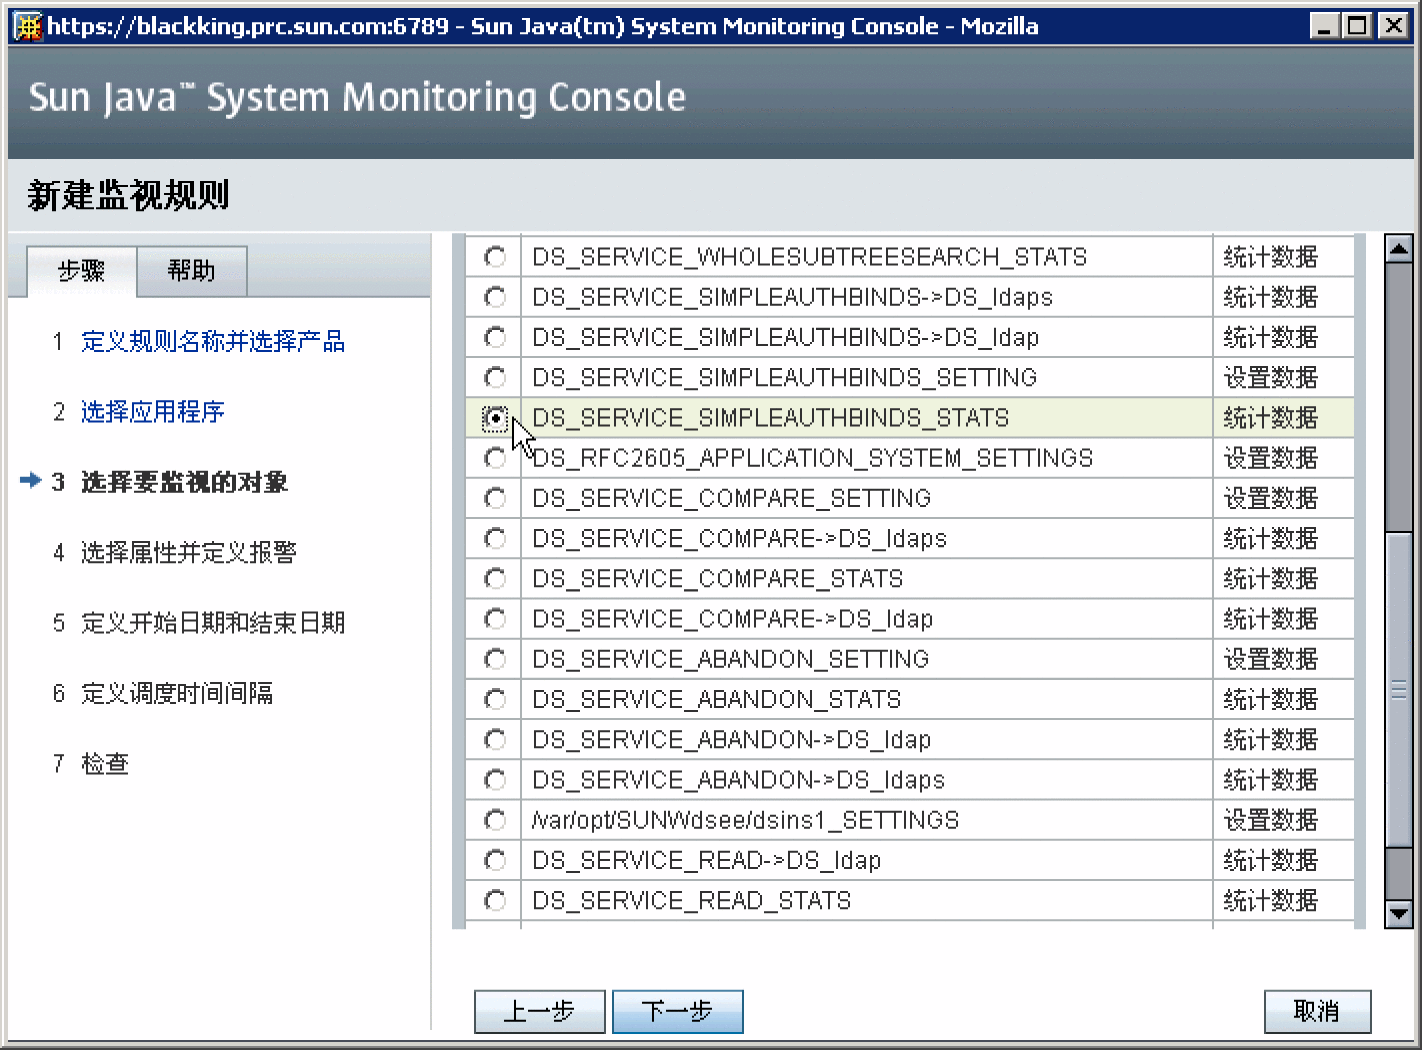Click step 4 选择属性并定义报警 text
Screen dimensions: 1422x1050
point(189,552)
